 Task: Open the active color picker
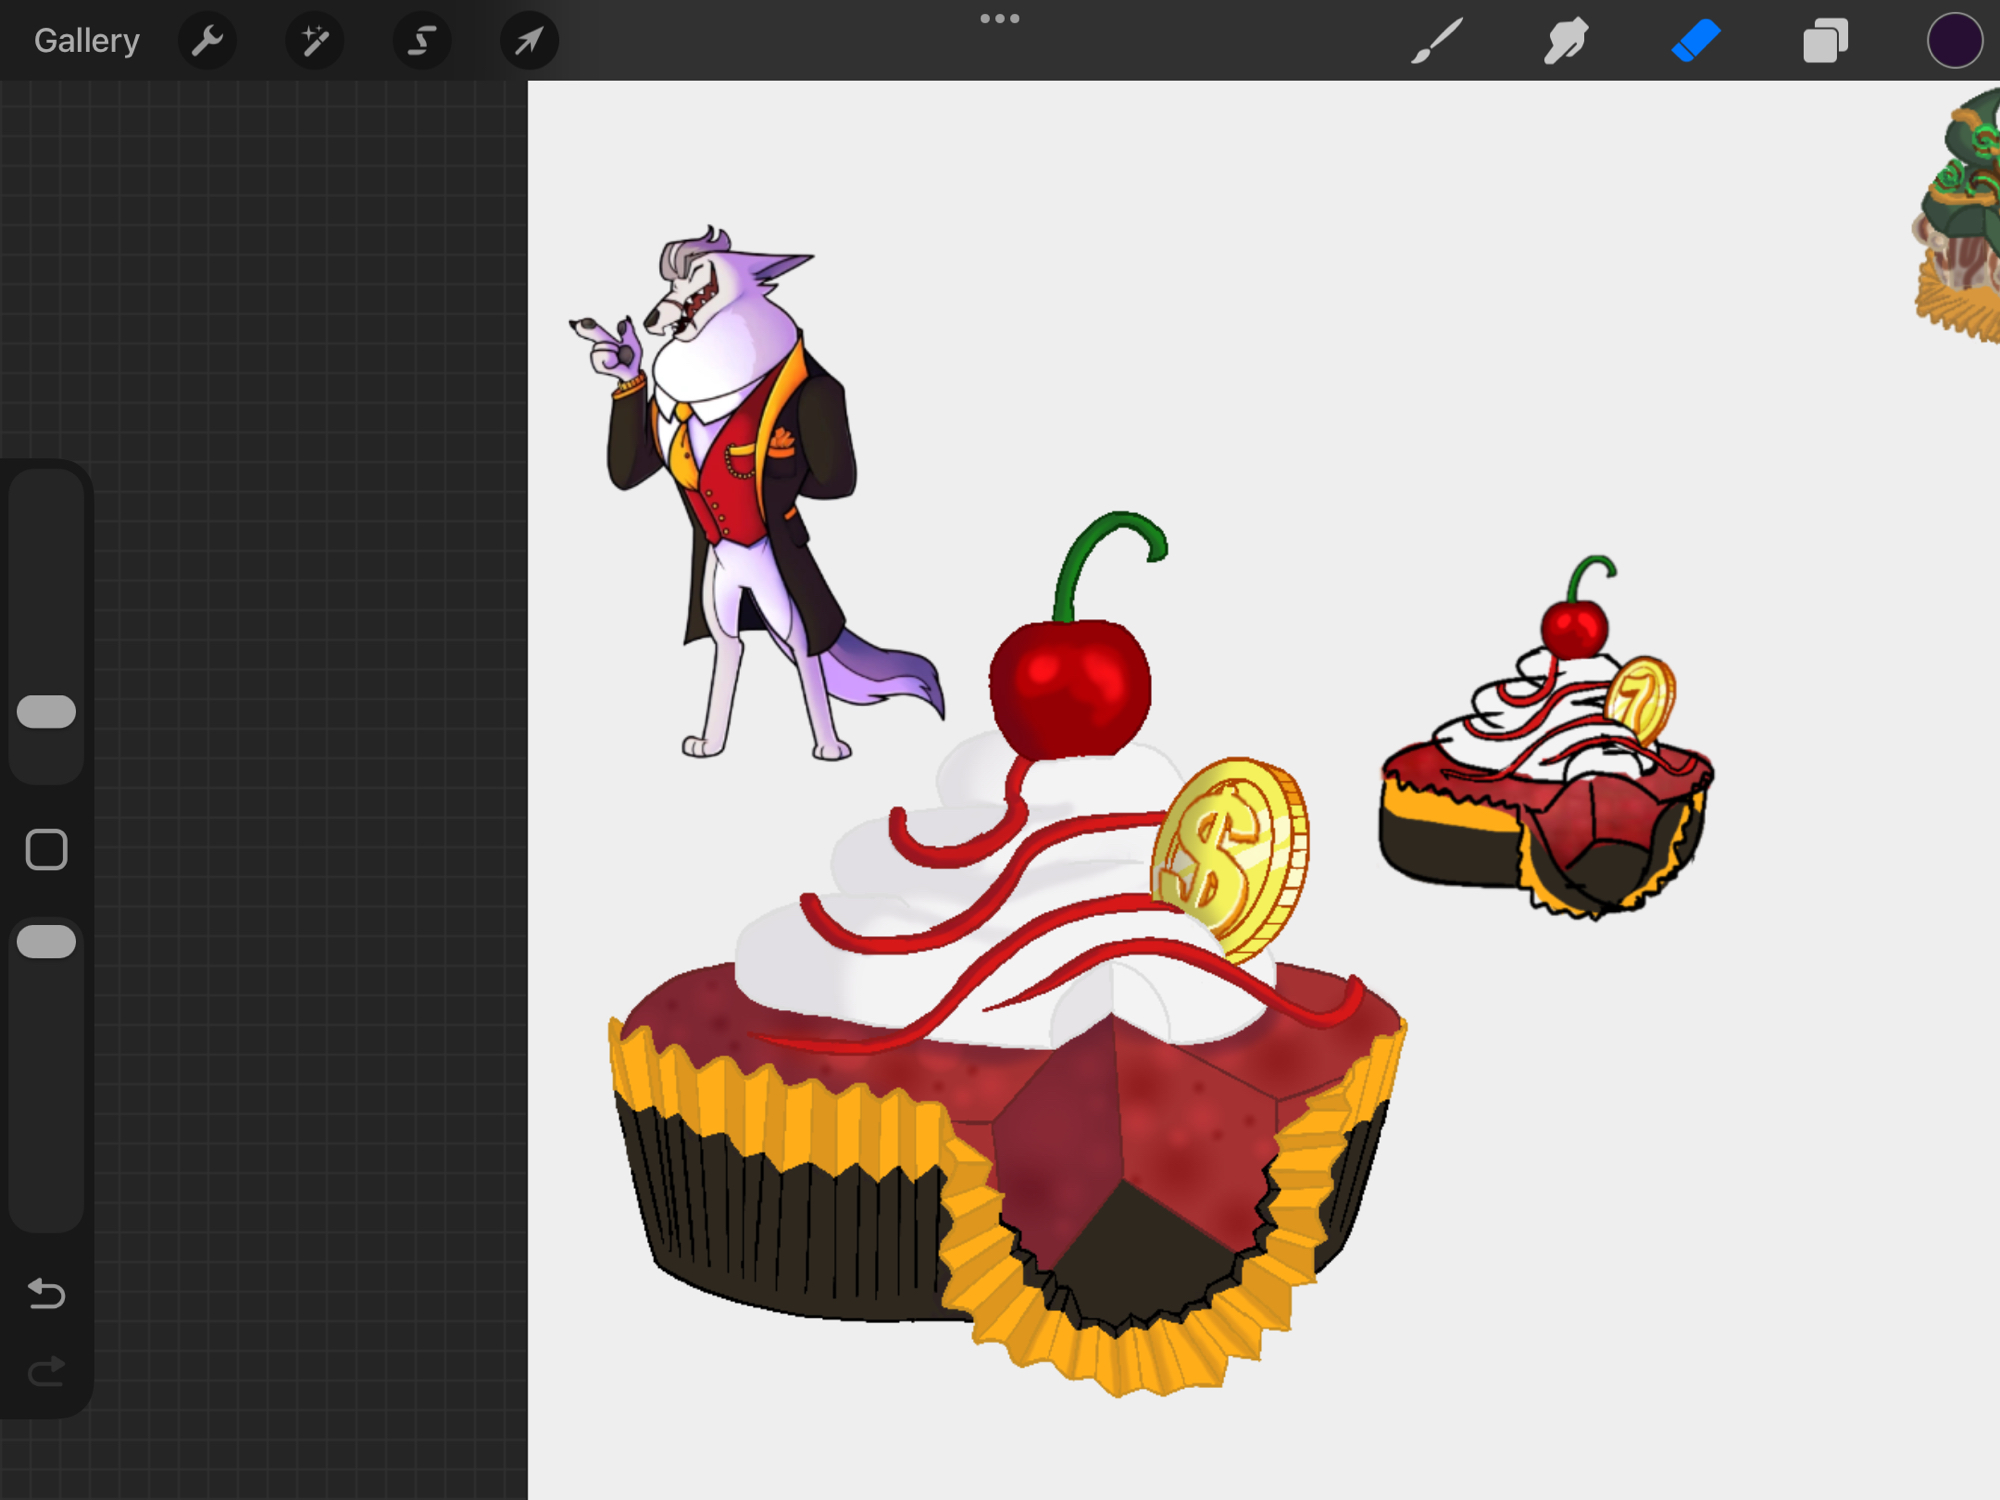click(x=1954, y=41)
